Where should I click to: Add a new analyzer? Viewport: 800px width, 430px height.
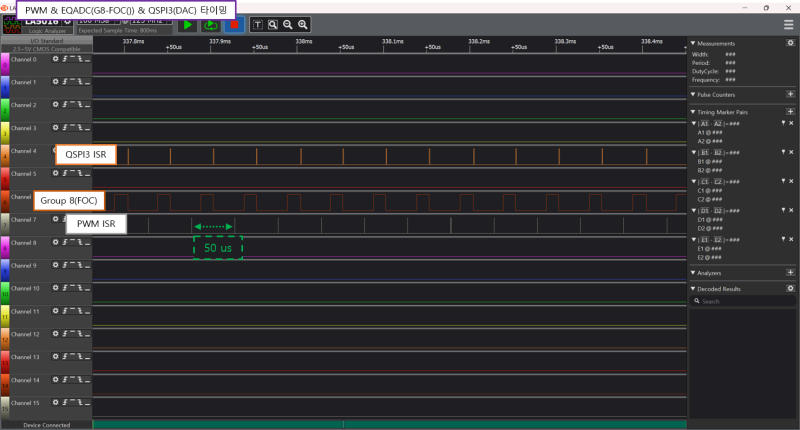(790, 272)
